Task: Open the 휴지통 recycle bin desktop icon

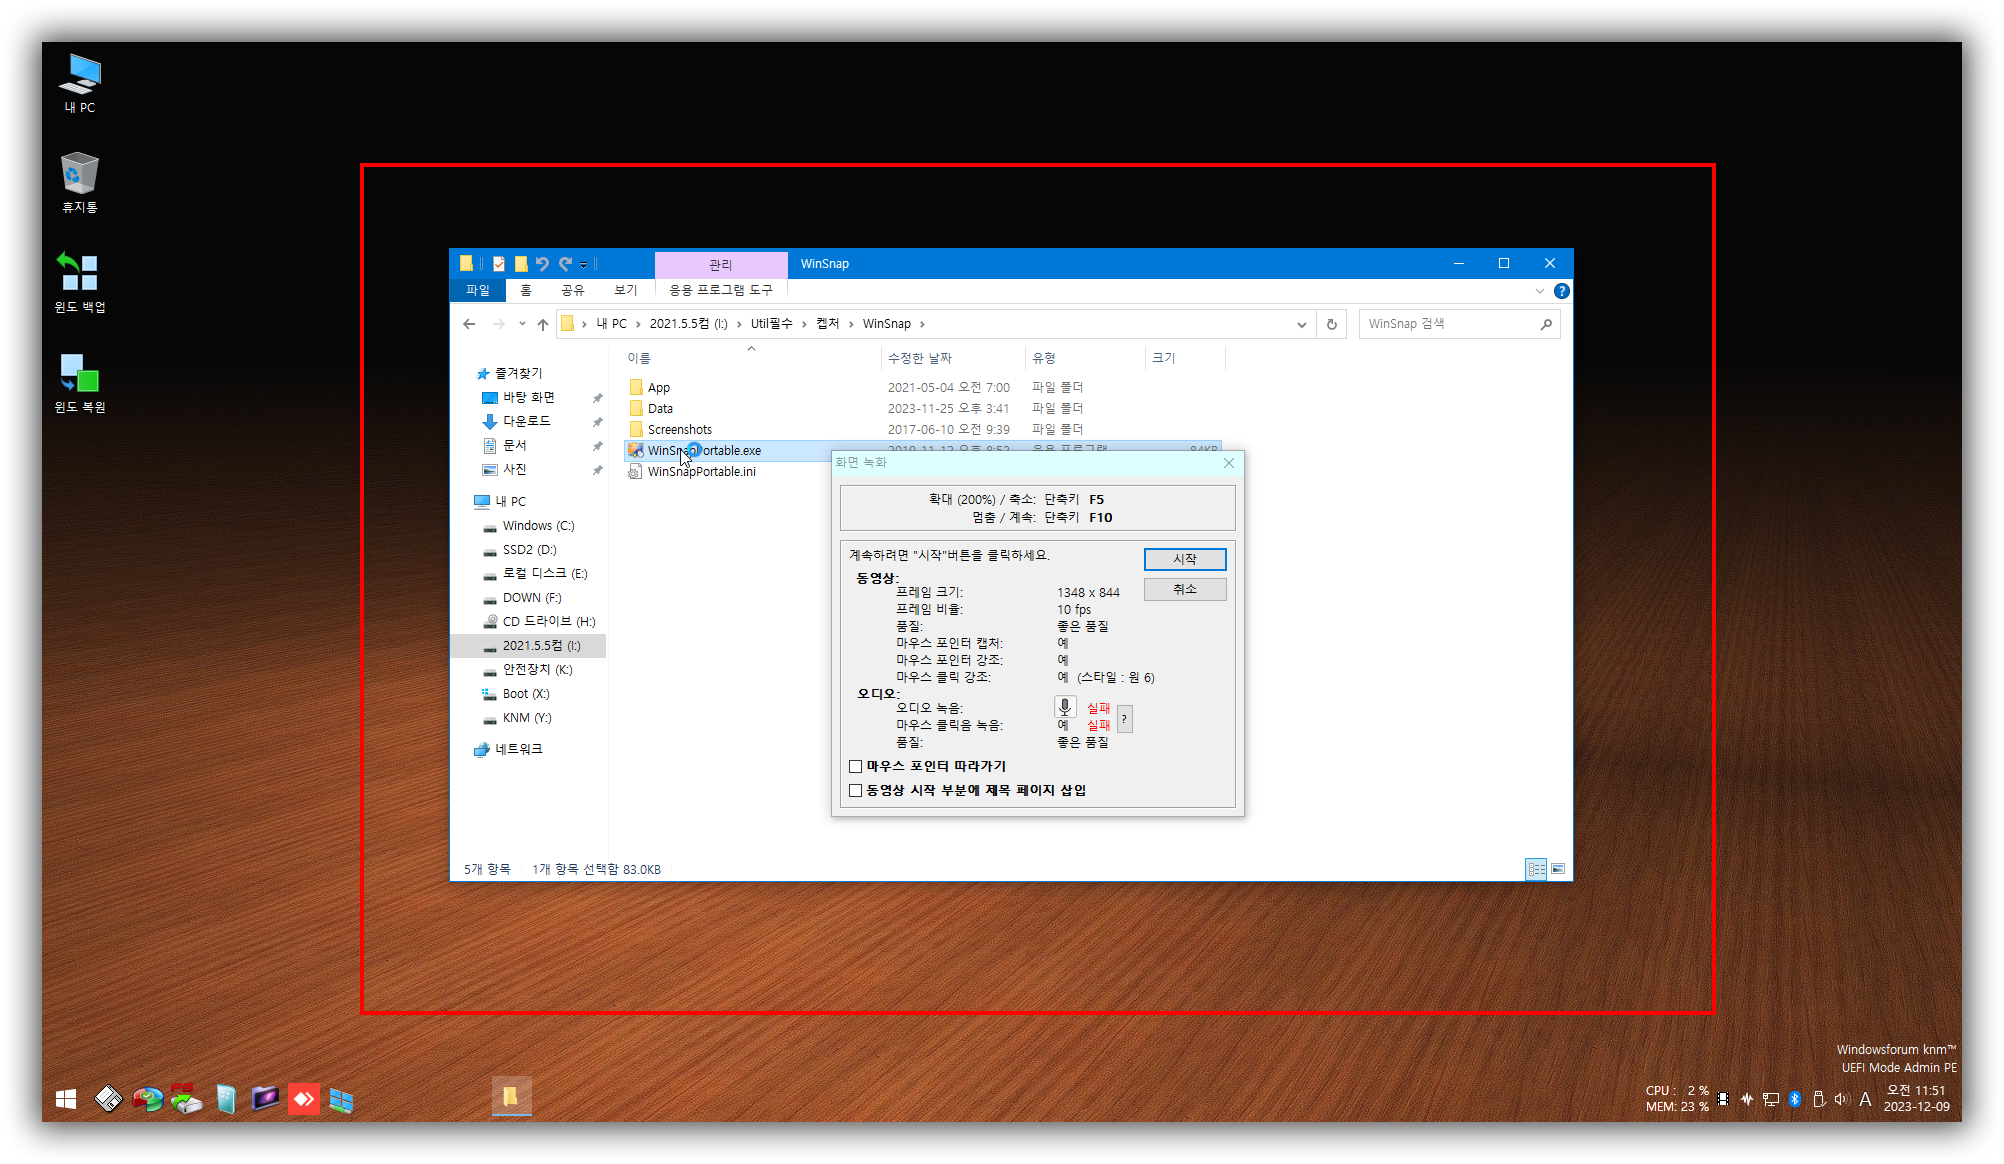Action: pyautogui.click(x=80, y=182)
